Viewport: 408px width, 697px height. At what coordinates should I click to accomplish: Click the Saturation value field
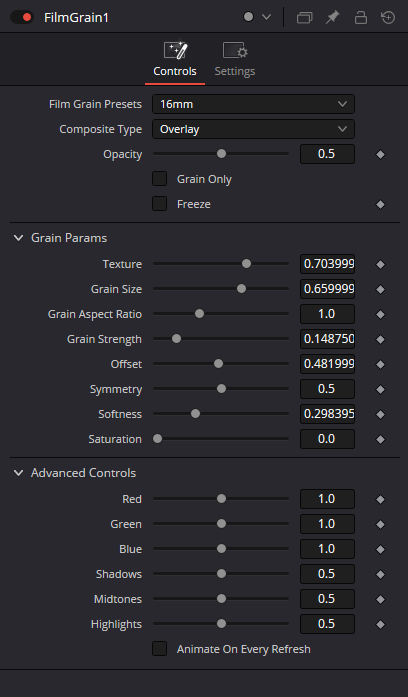(327, 439)
